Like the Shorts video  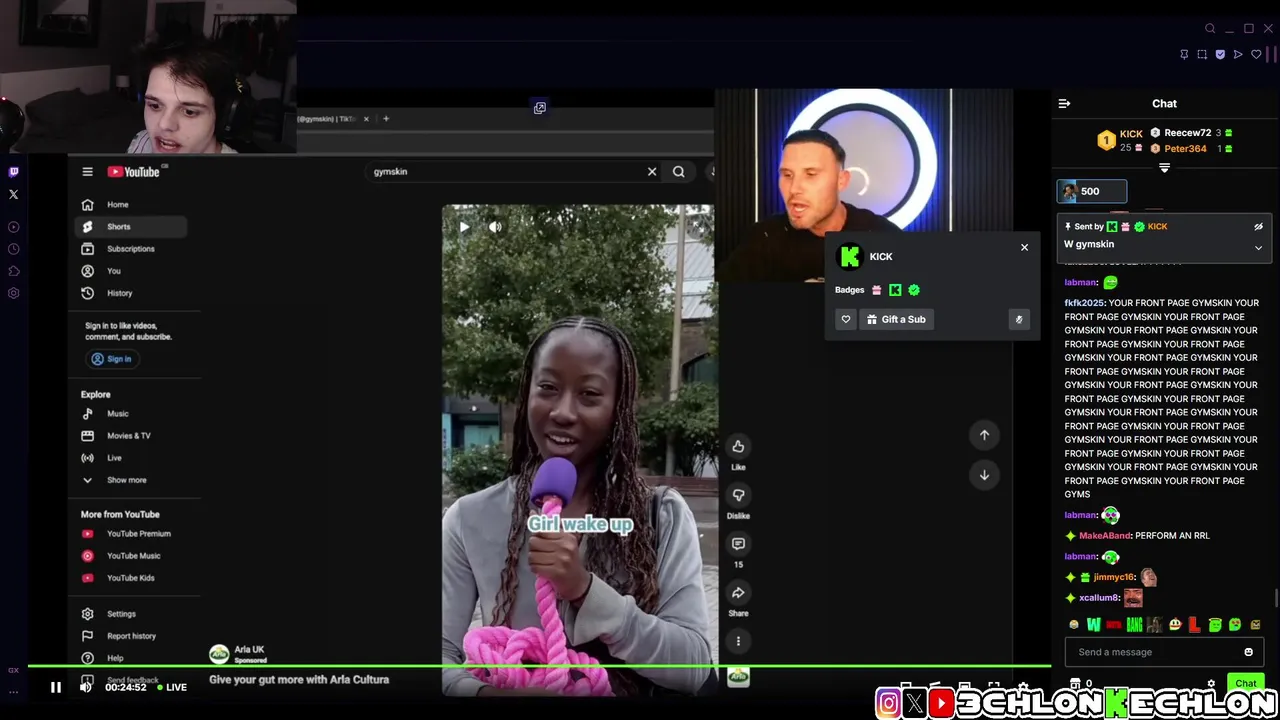738,447
